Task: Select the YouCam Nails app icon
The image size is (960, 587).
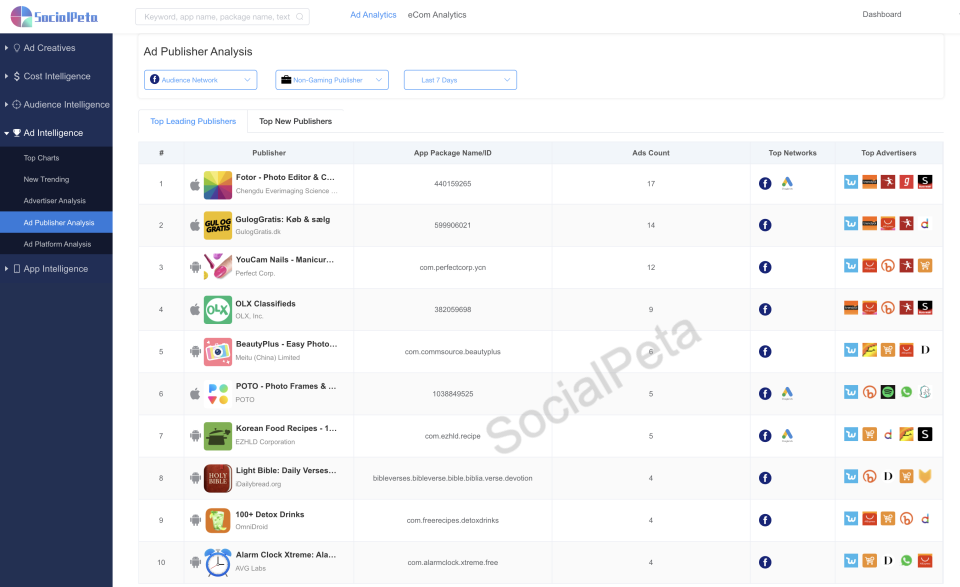Action: (217, 266)
